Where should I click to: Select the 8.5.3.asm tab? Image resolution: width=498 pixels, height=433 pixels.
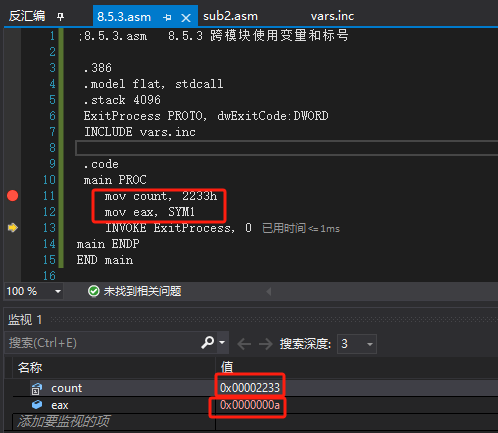[124, 17]
